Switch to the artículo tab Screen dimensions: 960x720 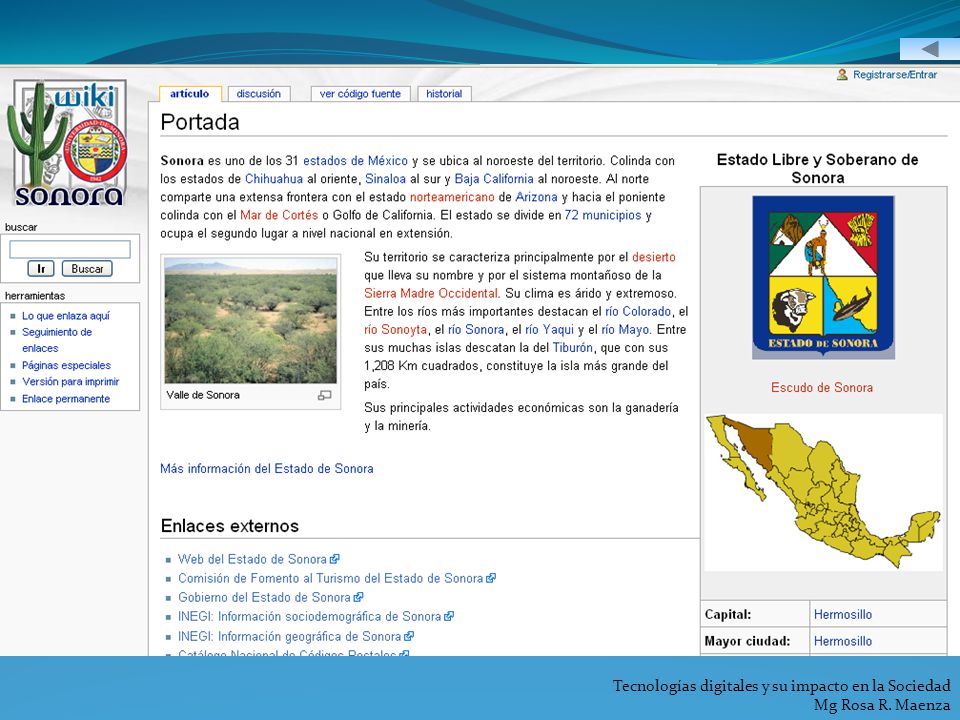coord(189,94)
